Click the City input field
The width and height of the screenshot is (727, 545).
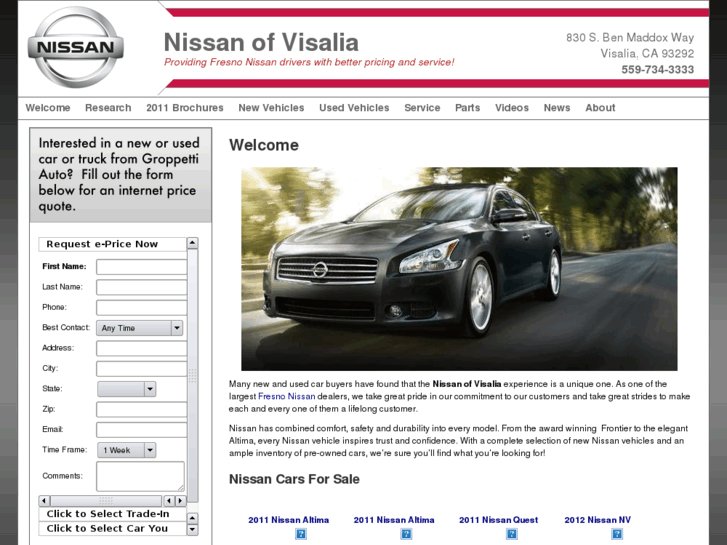141,369
